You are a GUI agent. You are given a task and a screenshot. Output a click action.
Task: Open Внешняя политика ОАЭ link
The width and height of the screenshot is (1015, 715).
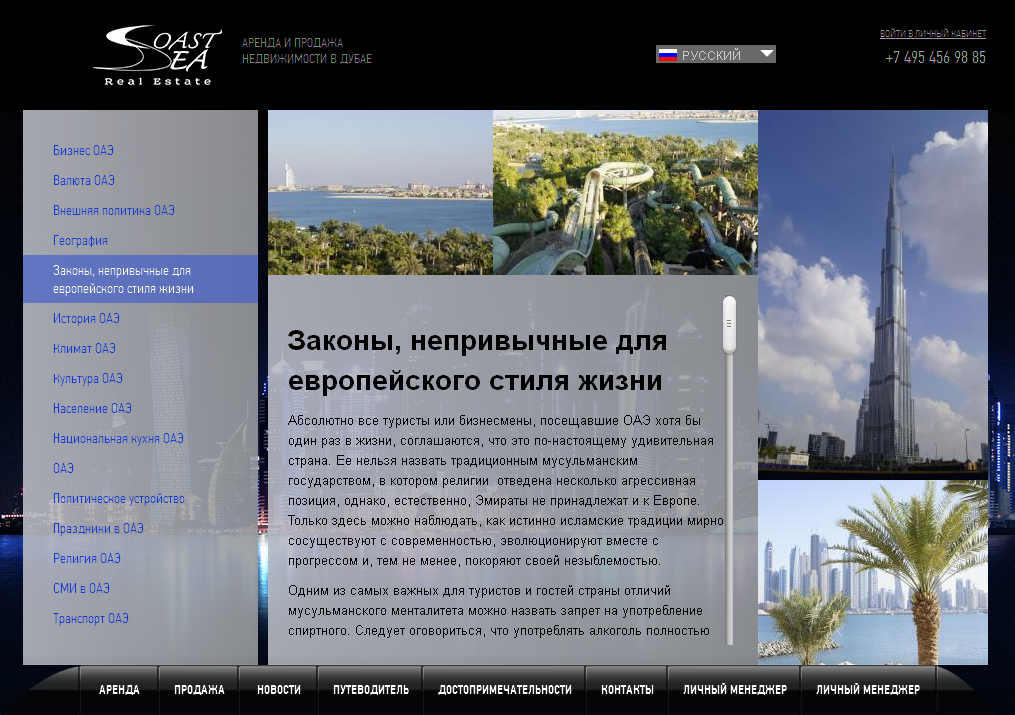[114, 210]
